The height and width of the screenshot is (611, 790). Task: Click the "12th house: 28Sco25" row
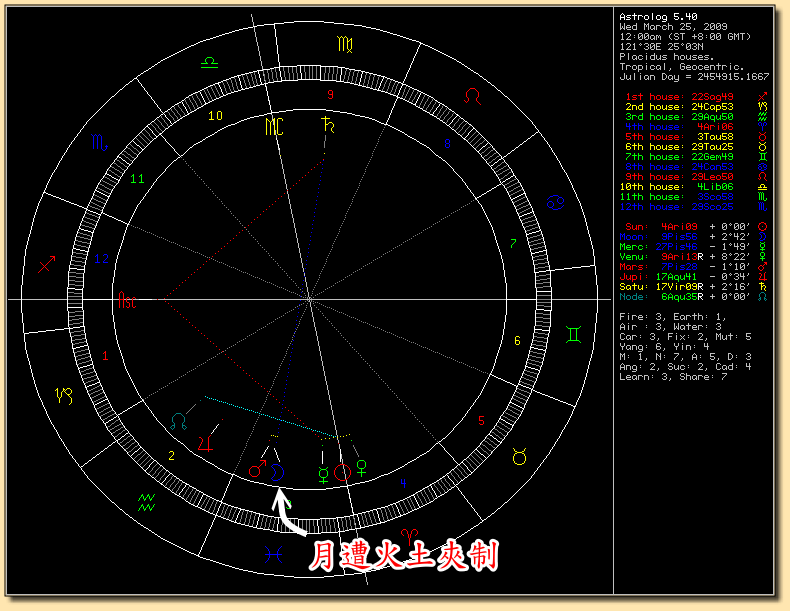[676, 207]
